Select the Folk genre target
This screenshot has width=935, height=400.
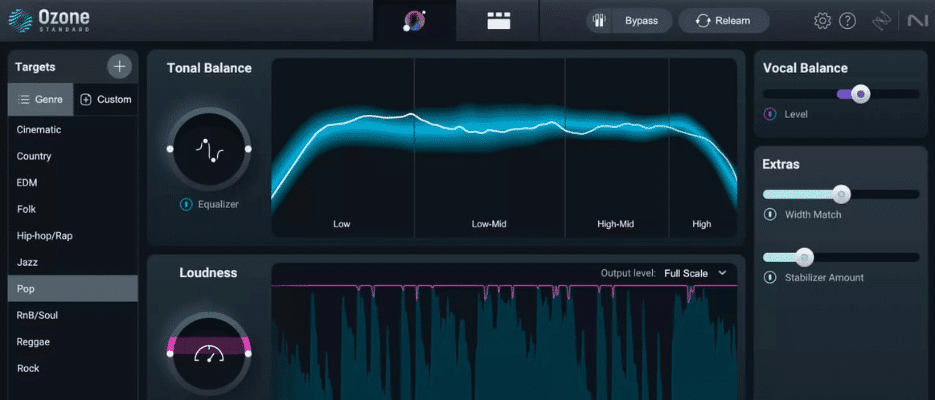tap(73, 209)
